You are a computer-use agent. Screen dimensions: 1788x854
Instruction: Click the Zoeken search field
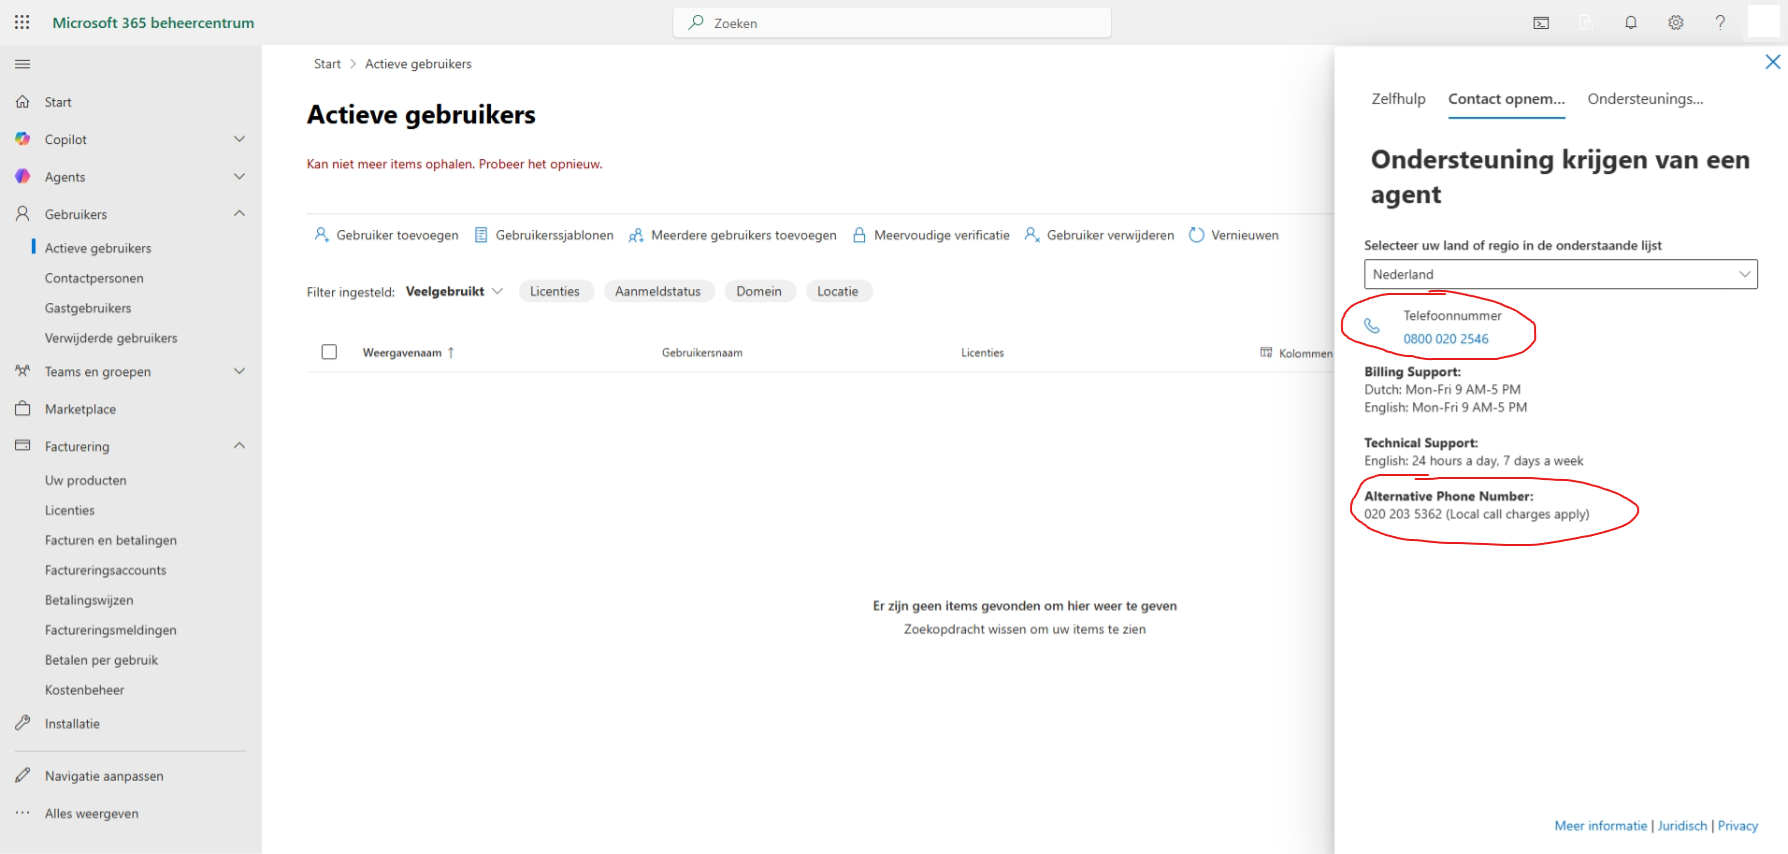(x=892, y=23)
